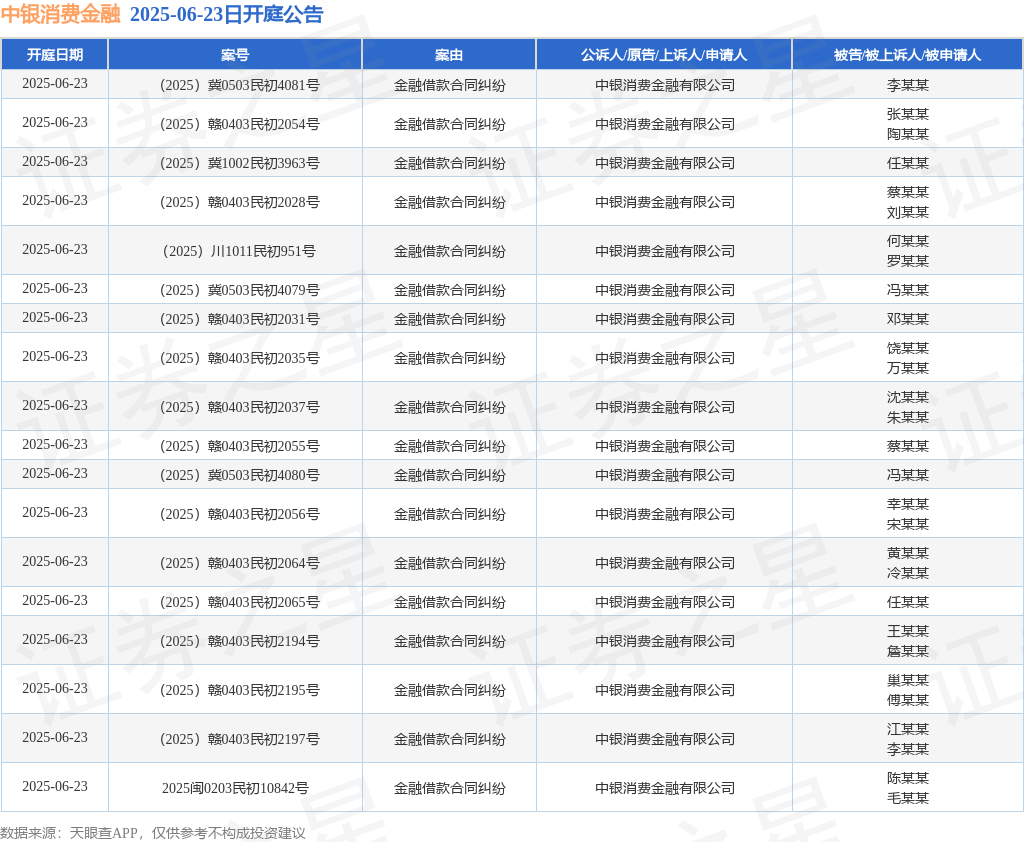Click defendant name 刘某某
Viewport: 1024px width, 842px height.
click(x=908, y=212)
